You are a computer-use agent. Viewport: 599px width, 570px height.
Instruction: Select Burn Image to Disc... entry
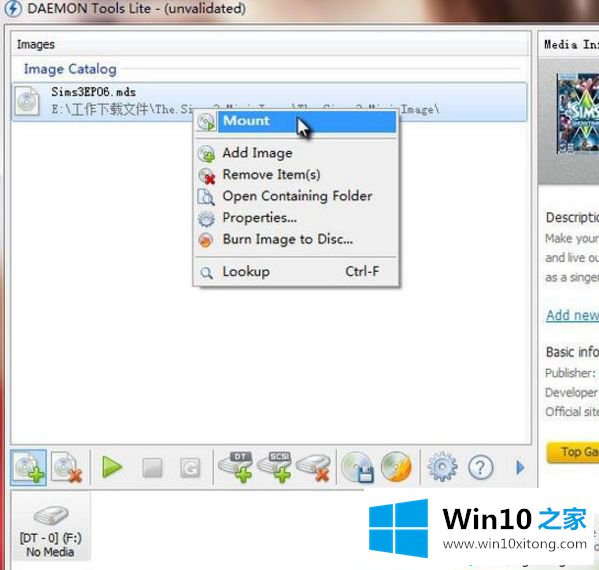pyautogui.click(x=296, y=240)
